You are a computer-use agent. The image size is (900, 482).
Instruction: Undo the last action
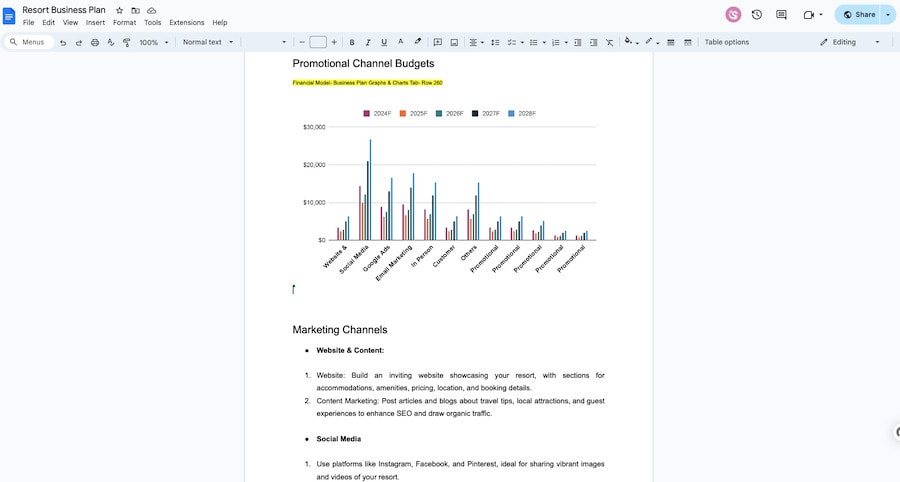coord(63,42)
